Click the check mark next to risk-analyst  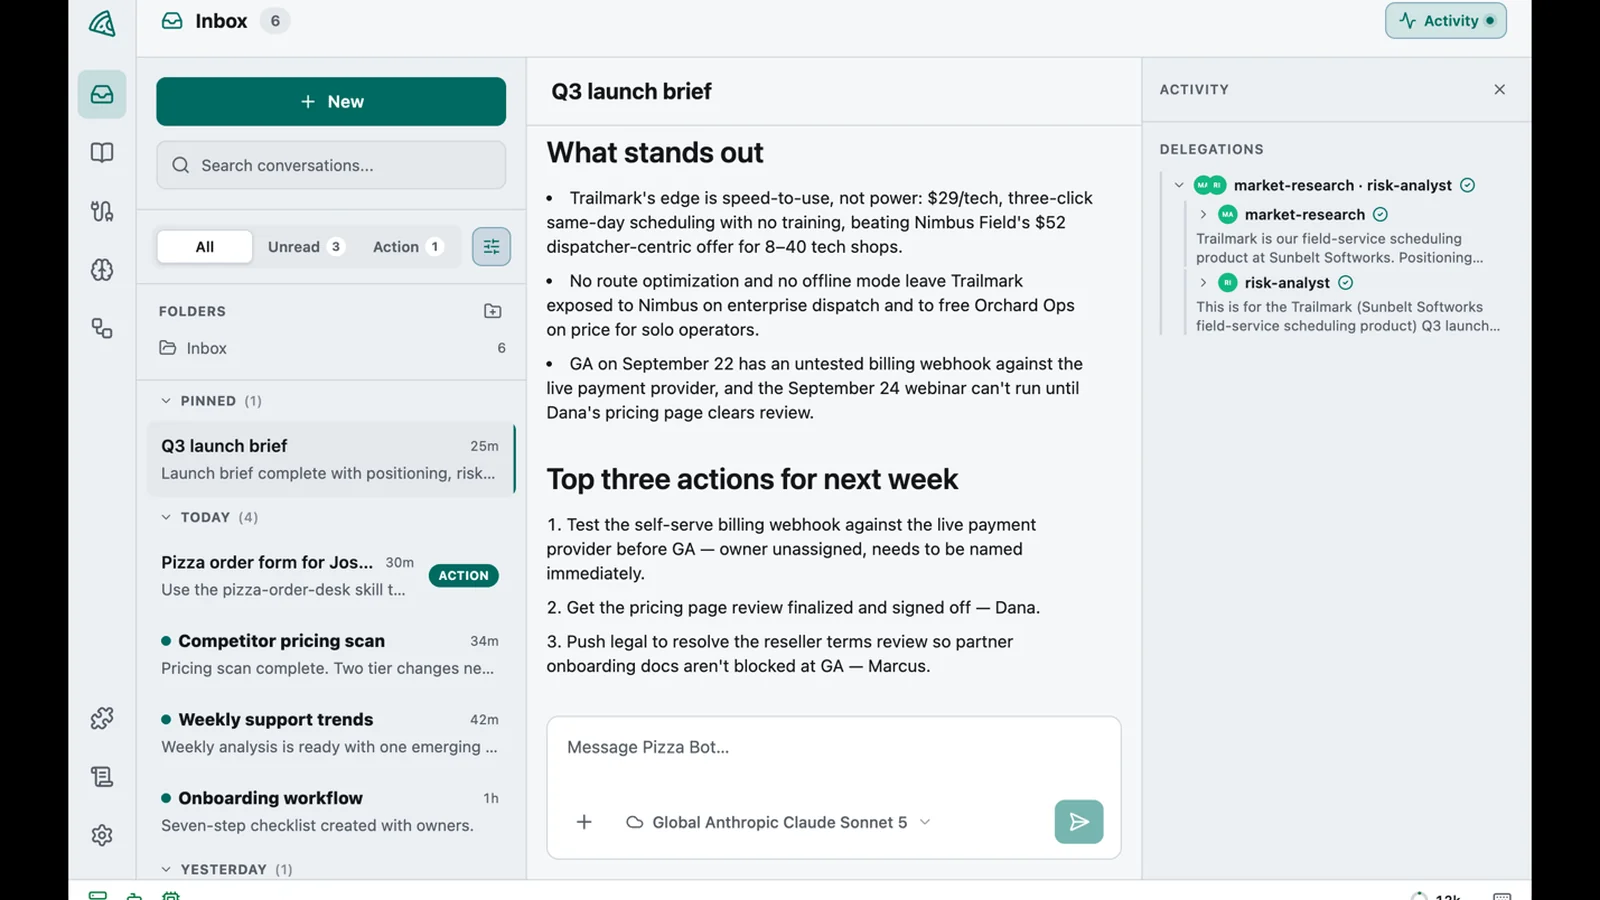[1346, 283]
